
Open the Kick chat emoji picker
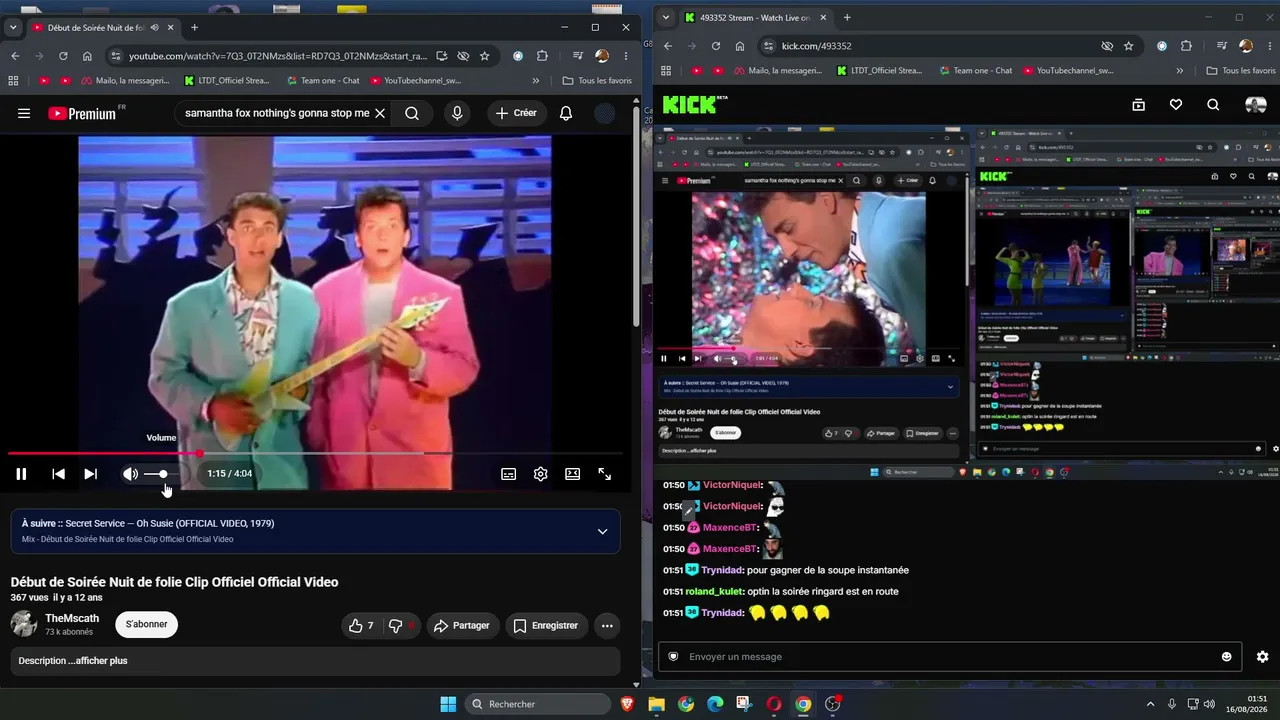point(1227,657)
